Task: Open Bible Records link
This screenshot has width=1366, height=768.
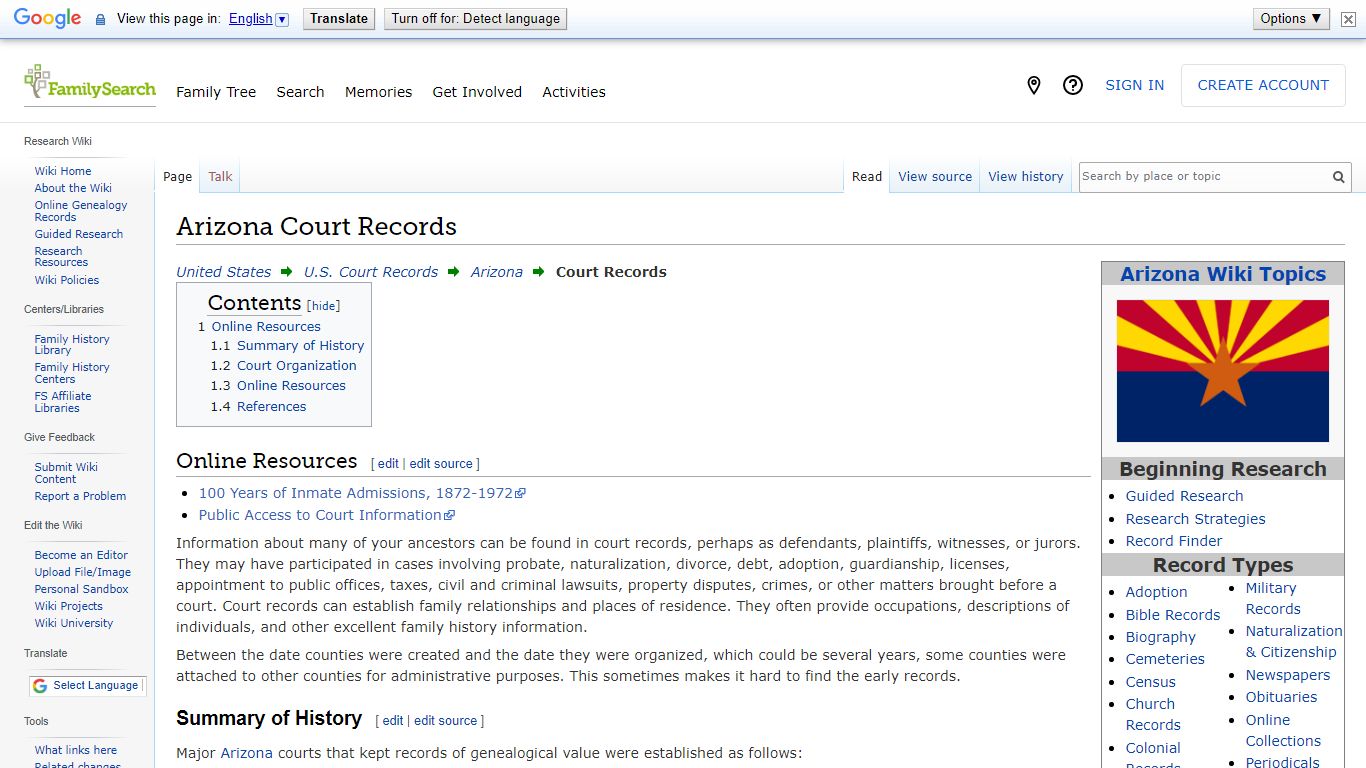Action: coord(1173,615)
